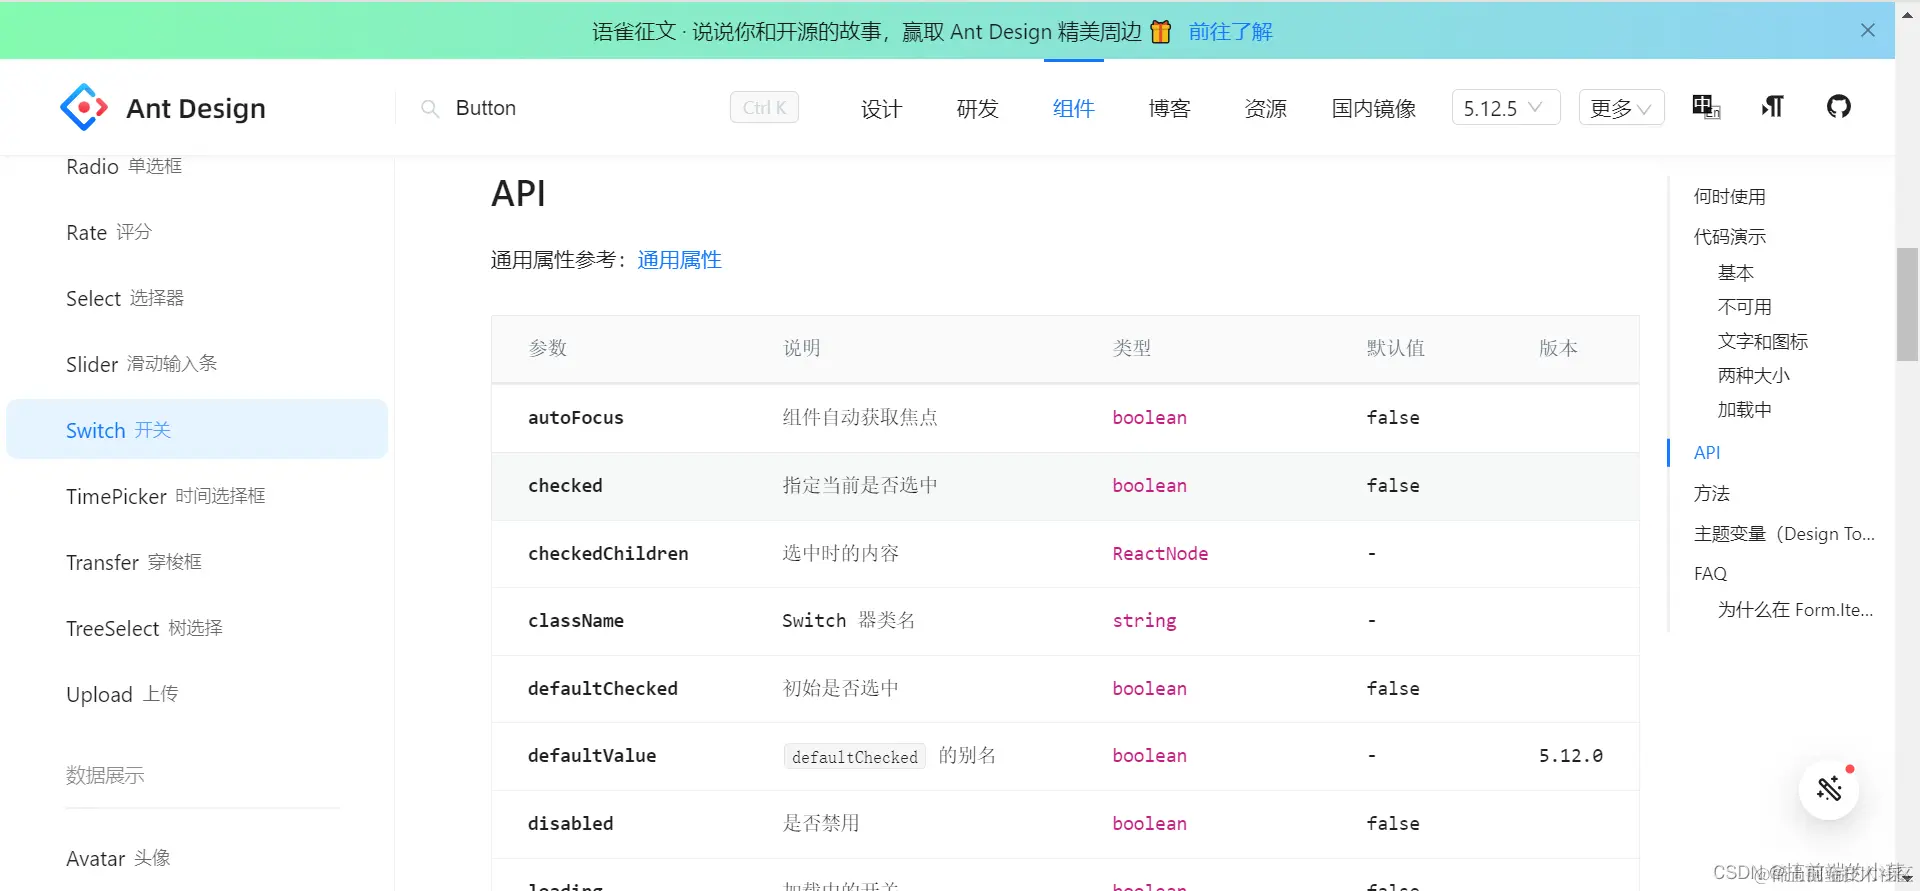Close the top announcement banner
The width and height of the screenshot is (1920, 891).
tap(1867, 30)
